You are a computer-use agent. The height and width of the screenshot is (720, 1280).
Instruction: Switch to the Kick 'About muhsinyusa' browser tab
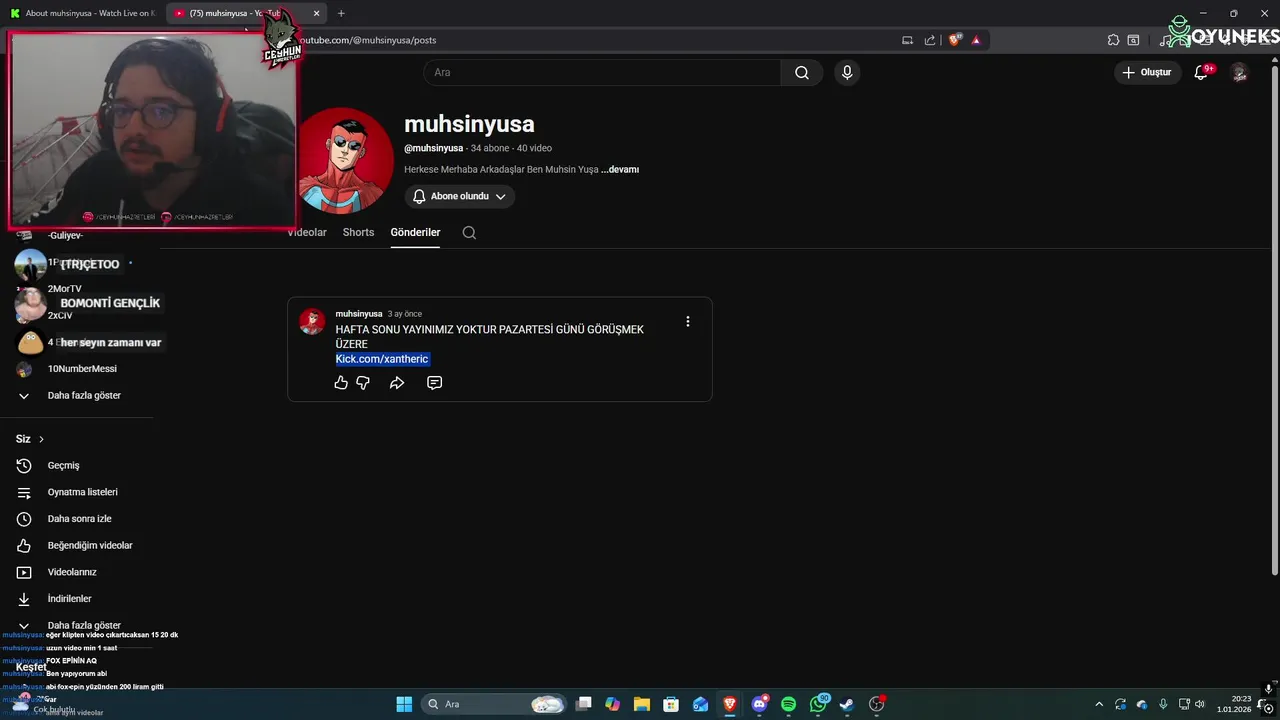pos(82,13)
